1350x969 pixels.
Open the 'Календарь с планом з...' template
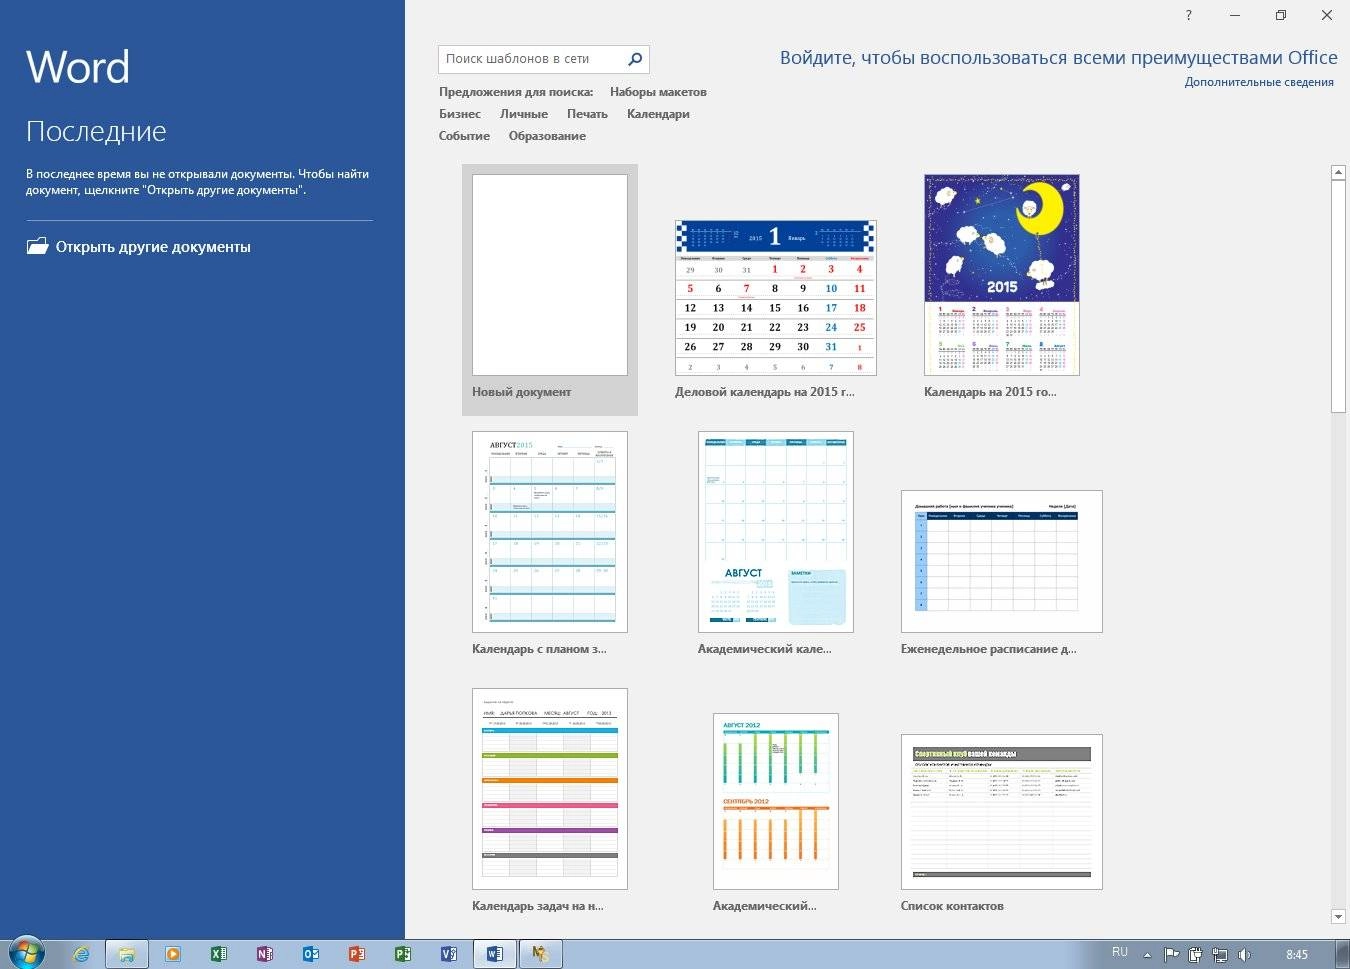click(550, 532)
